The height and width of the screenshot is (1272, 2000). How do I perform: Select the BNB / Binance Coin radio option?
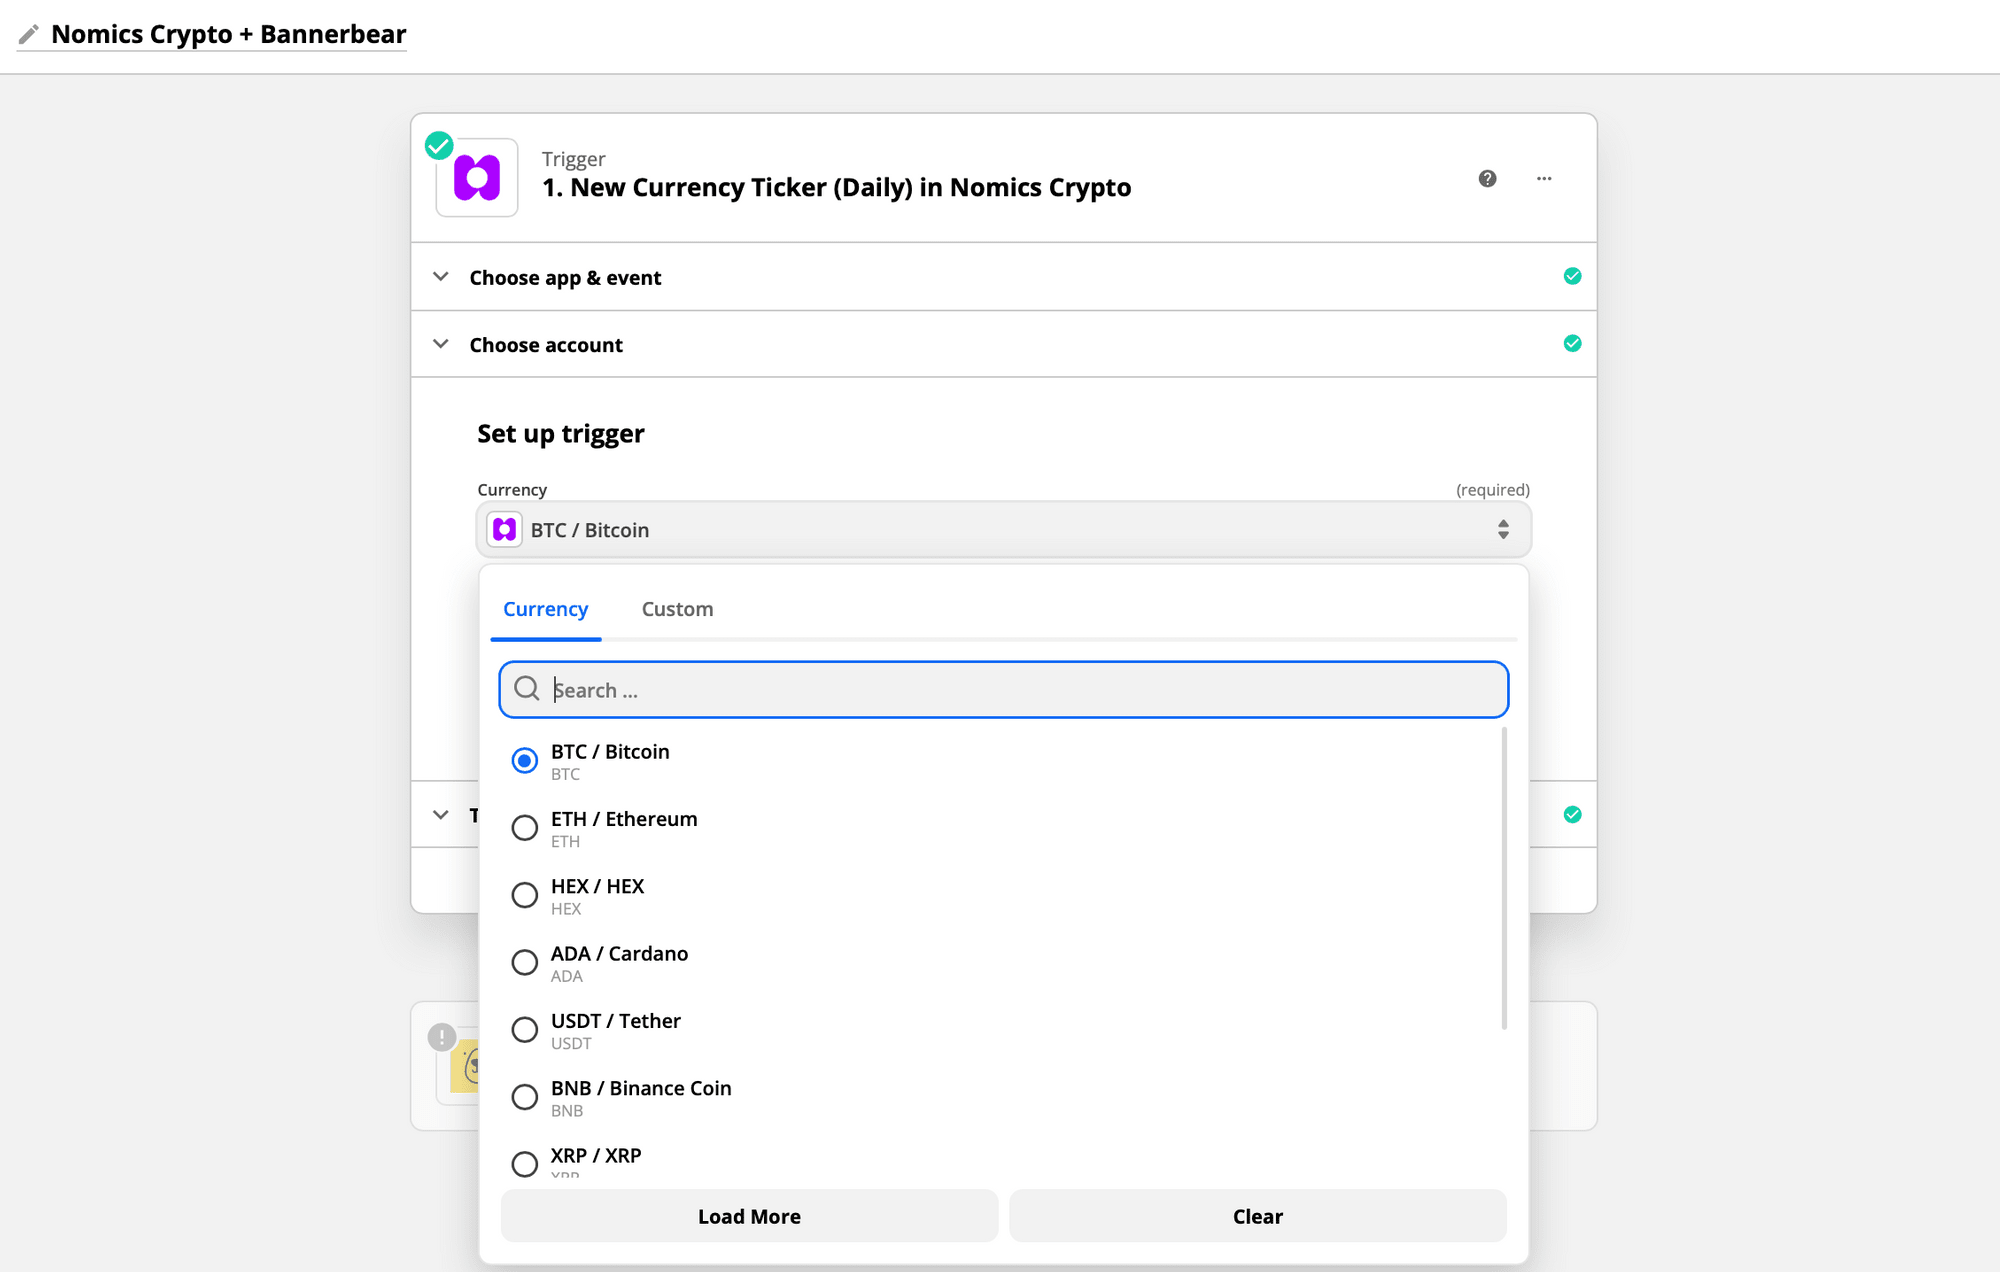coord(524,1097)
